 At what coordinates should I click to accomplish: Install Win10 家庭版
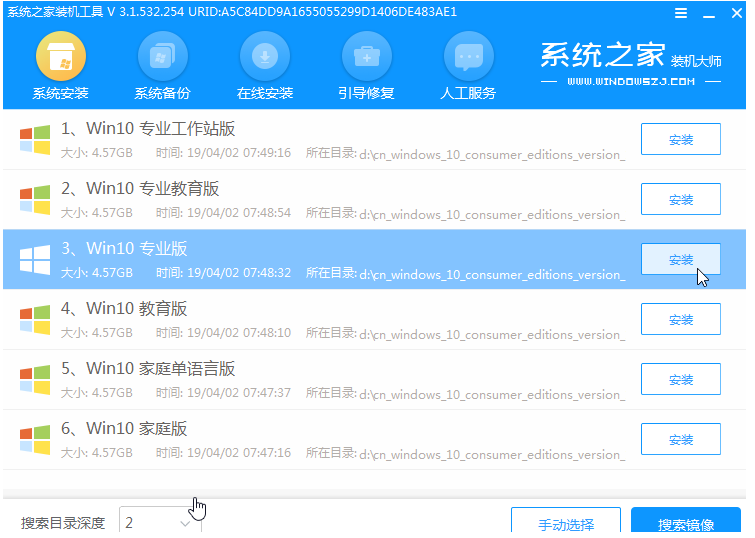coord(680,439)
